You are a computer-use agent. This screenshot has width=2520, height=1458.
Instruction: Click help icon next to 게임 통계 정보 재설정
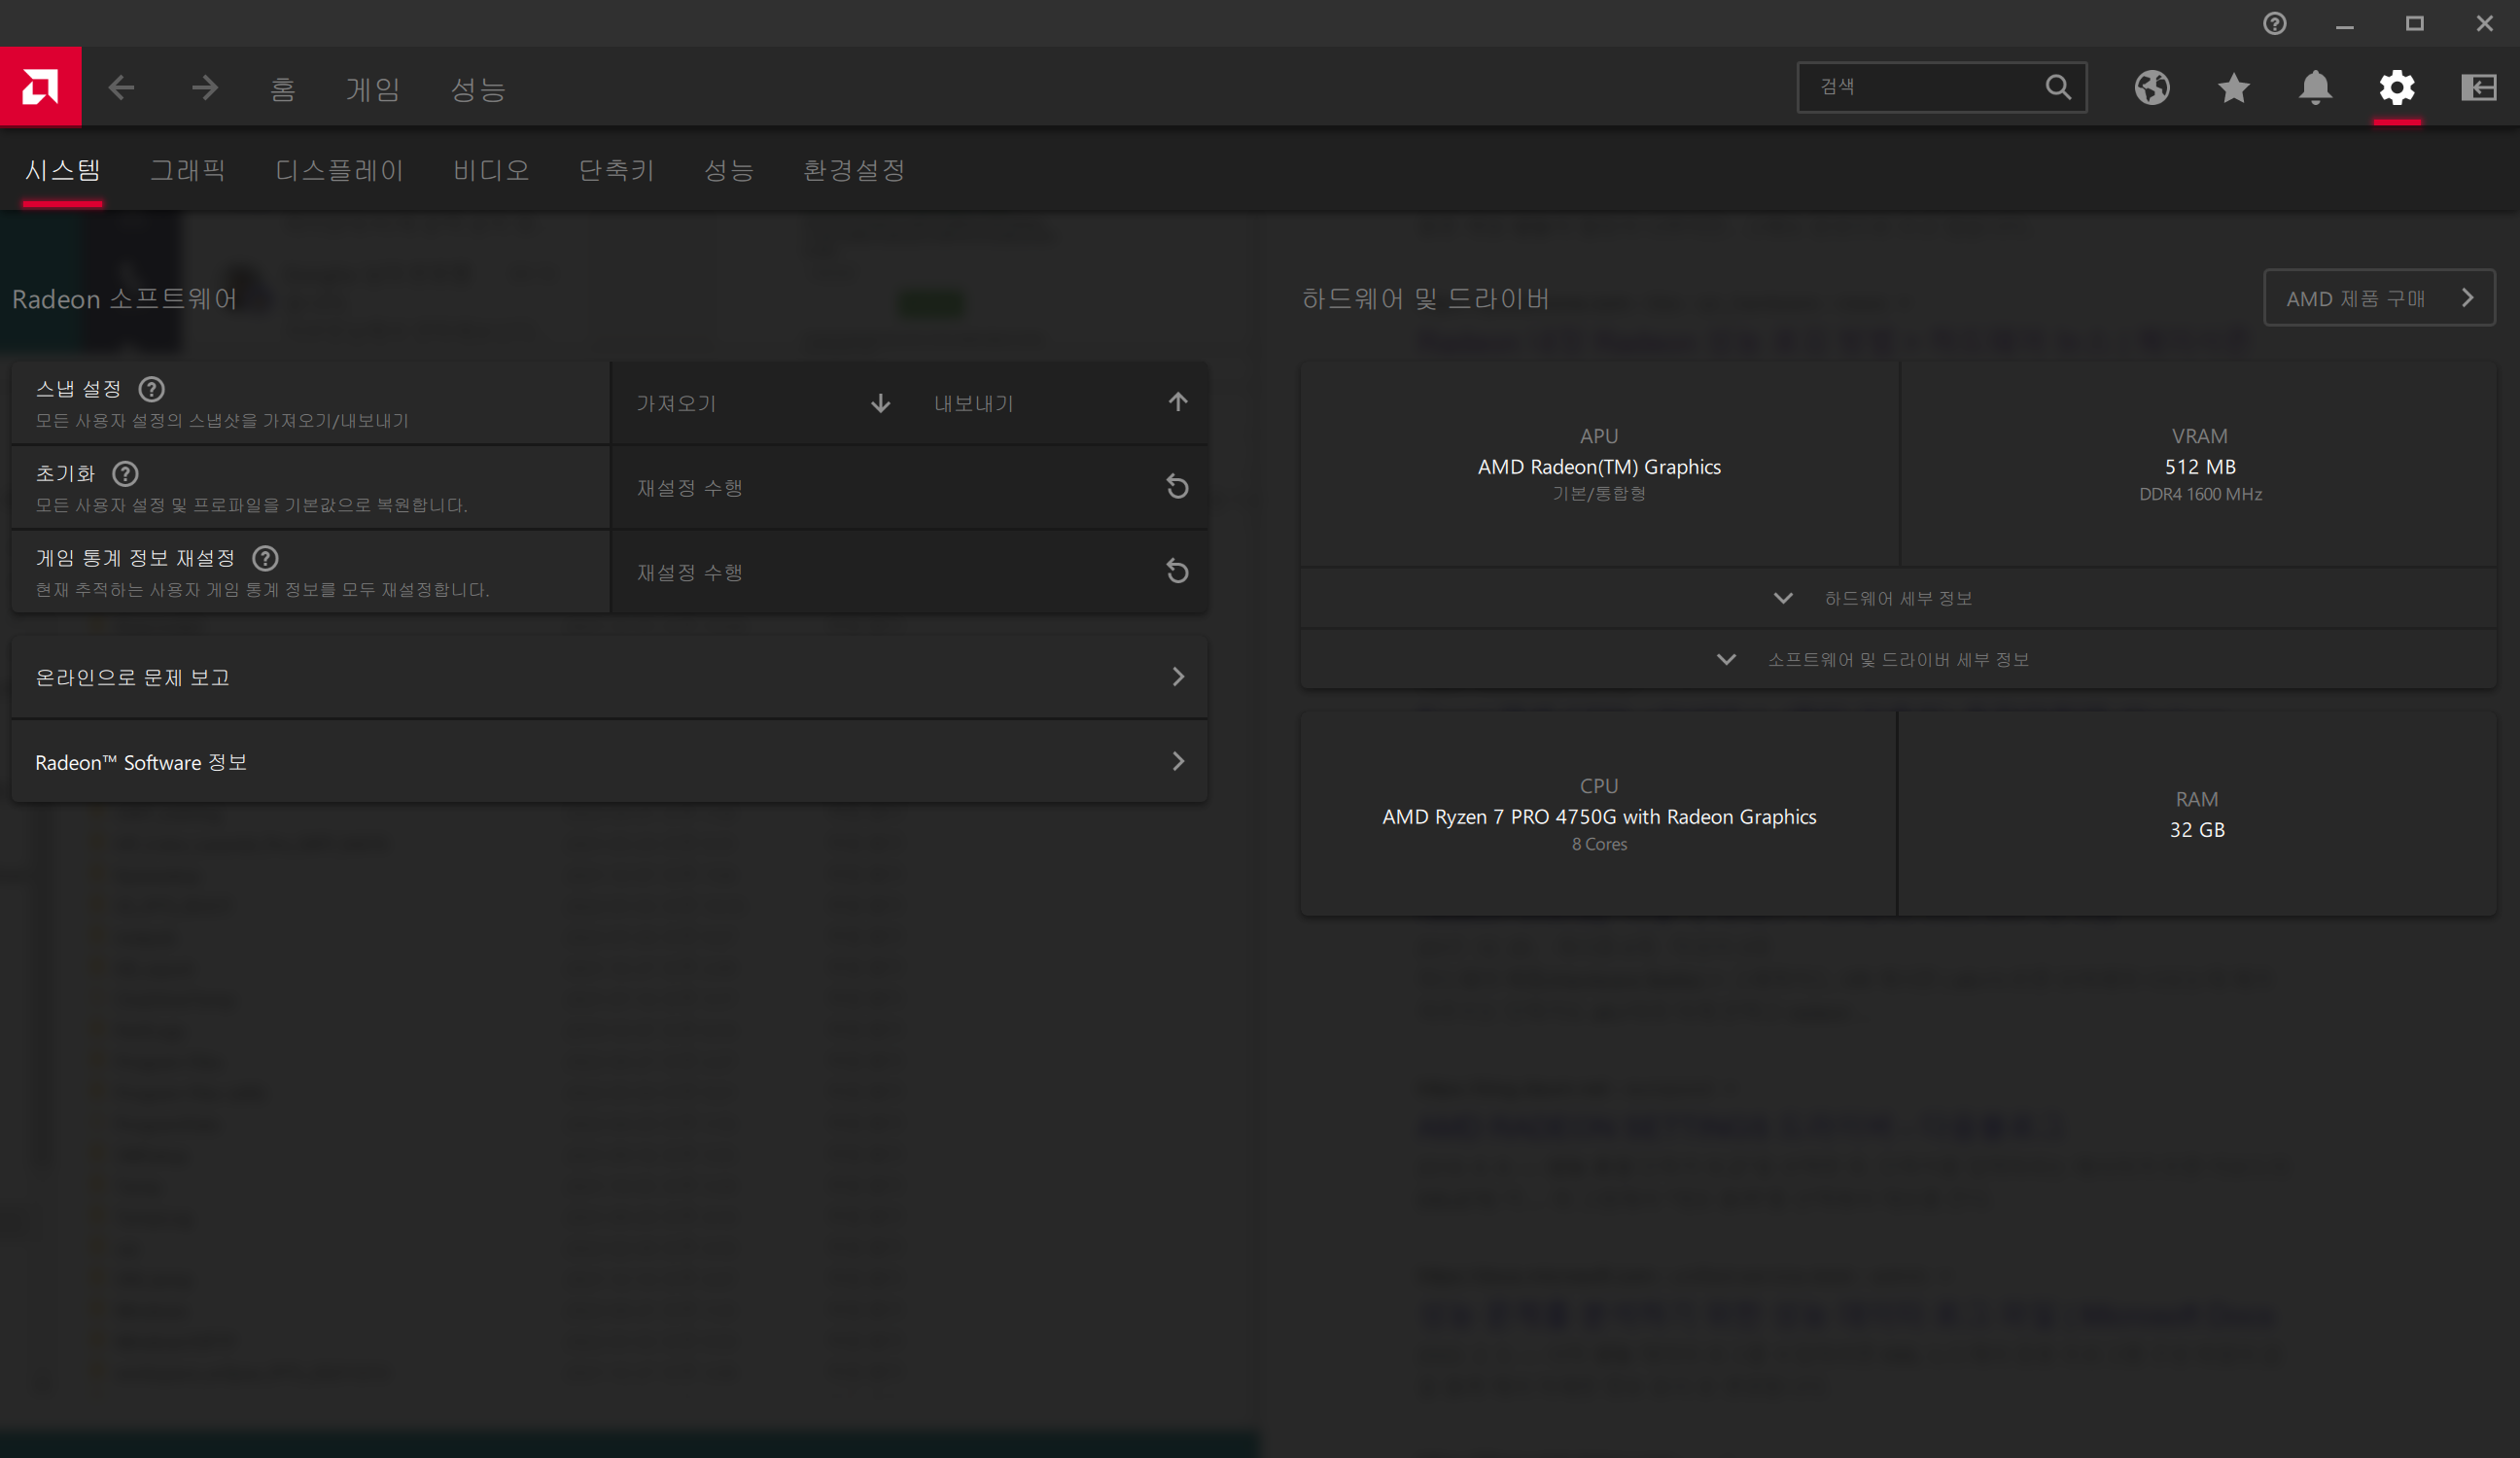pos(265,558)
